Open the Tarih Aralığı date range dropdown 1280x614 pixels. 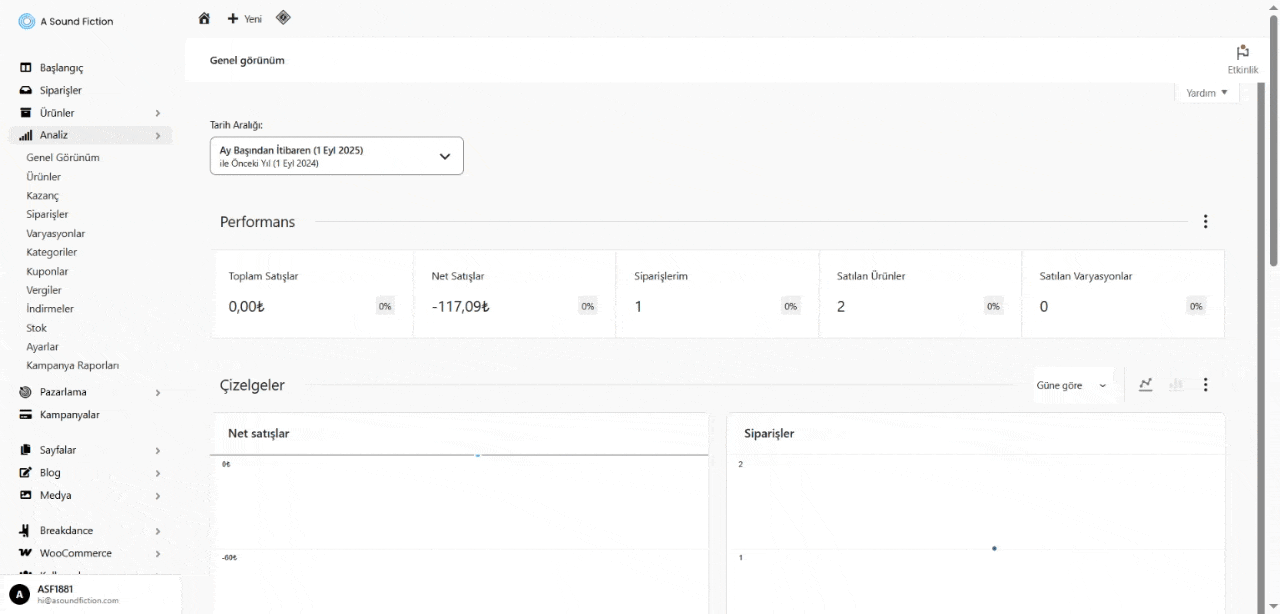click(336, 156)
